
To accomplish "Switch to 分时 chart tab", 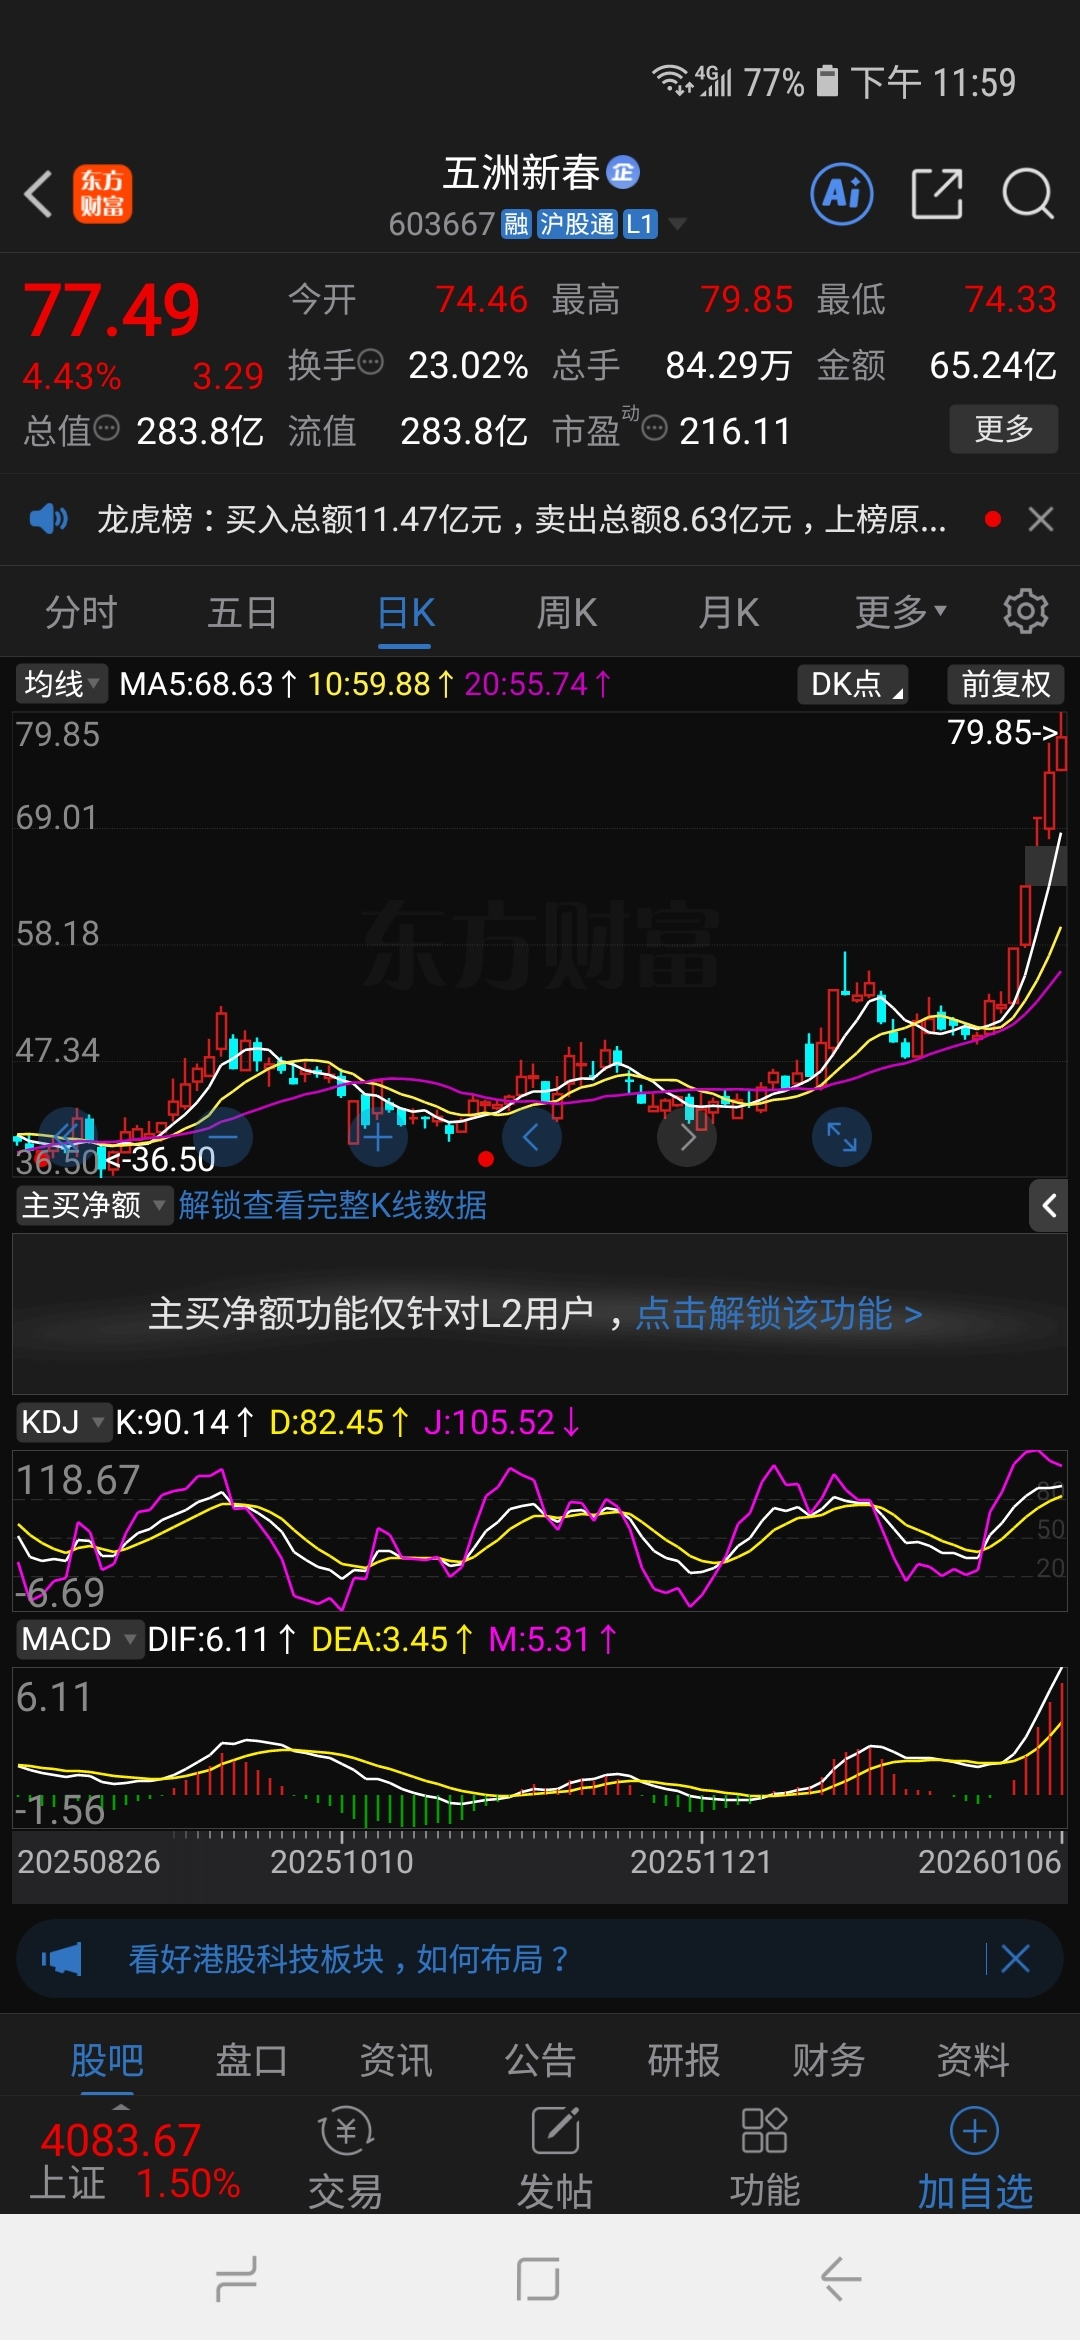I will [x=81, y=611].
